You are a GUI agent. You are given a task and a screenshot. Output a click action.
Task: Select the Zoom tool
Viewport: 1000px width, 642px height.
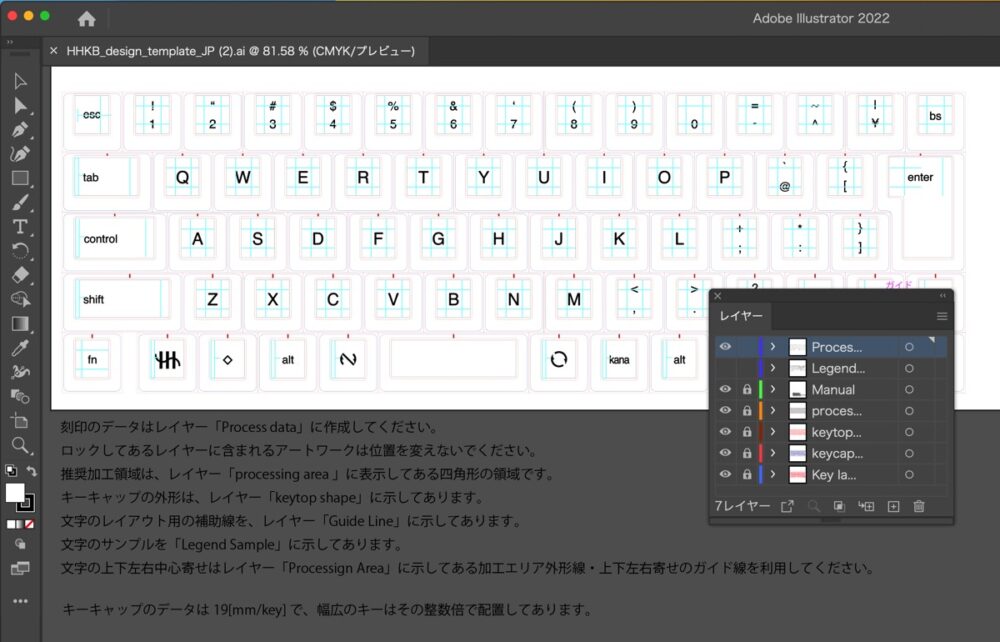tap(20, 445)
